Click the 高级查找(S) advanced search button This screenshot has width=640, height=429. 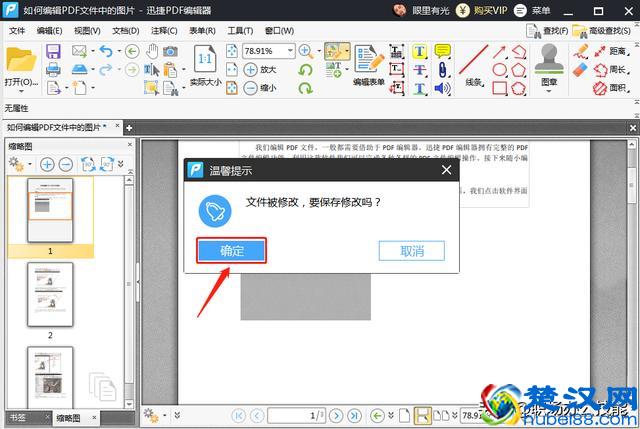click(x=602, y=31)
